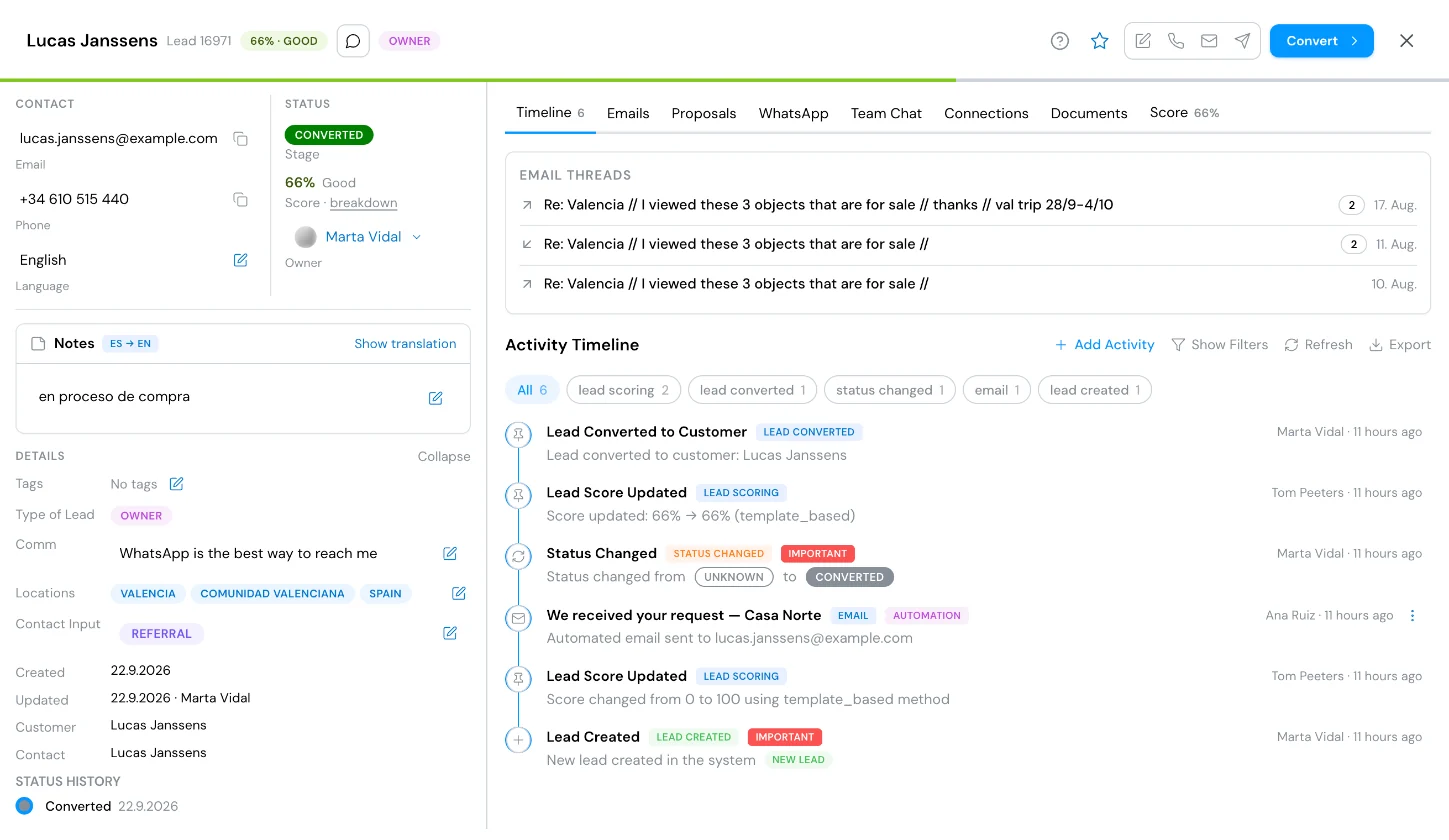Viewport: 1449px width, 840px height.
Task: Switch to the Emails tab
Action: pos(628,114)
